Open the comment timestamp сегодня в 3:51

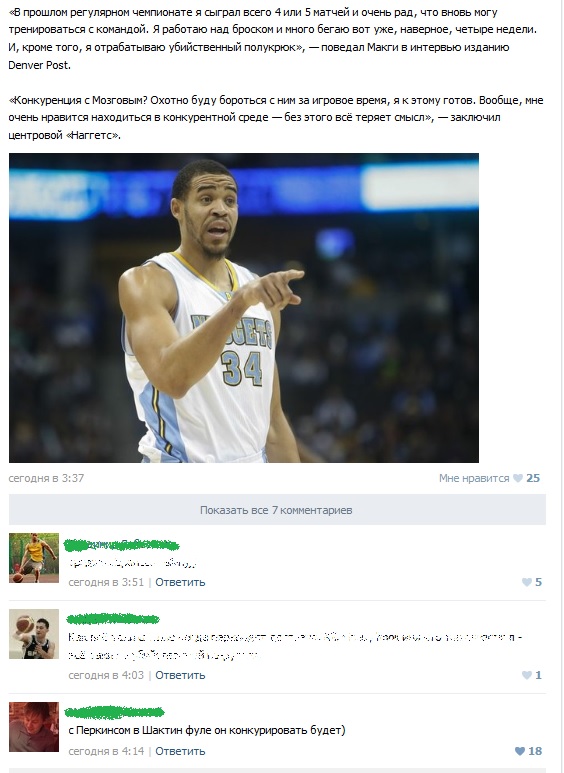click(106, 582)
